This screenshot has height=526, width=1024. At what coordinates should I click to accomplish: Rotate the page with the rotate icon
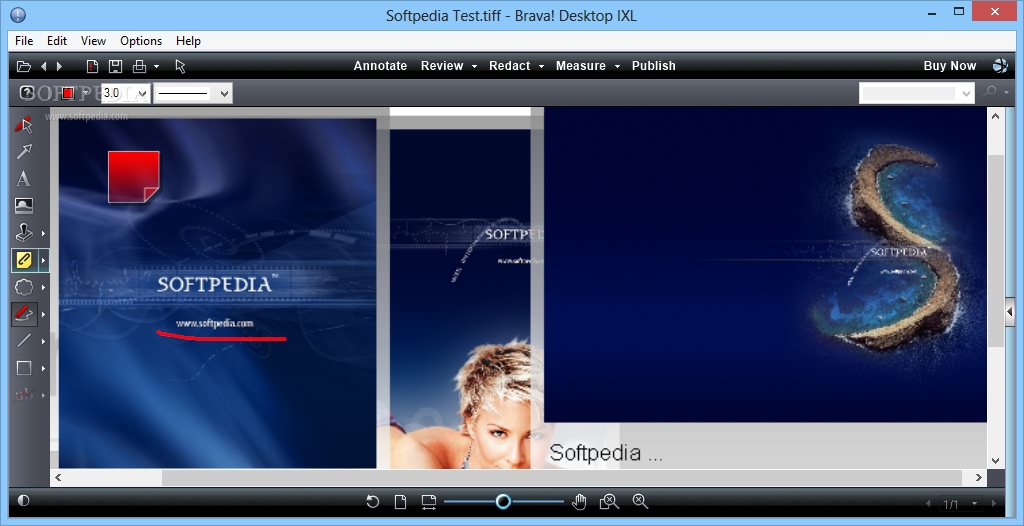coord(372,502)
